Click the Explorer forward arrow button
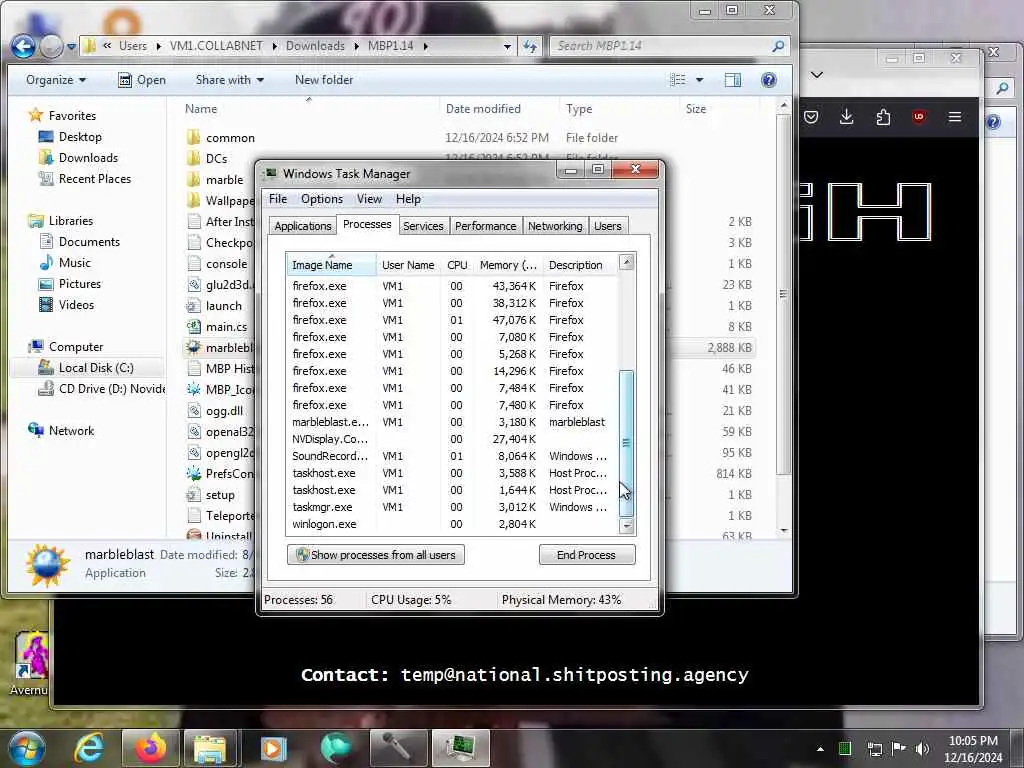The image size is (1024, 768). pos(51,46)
